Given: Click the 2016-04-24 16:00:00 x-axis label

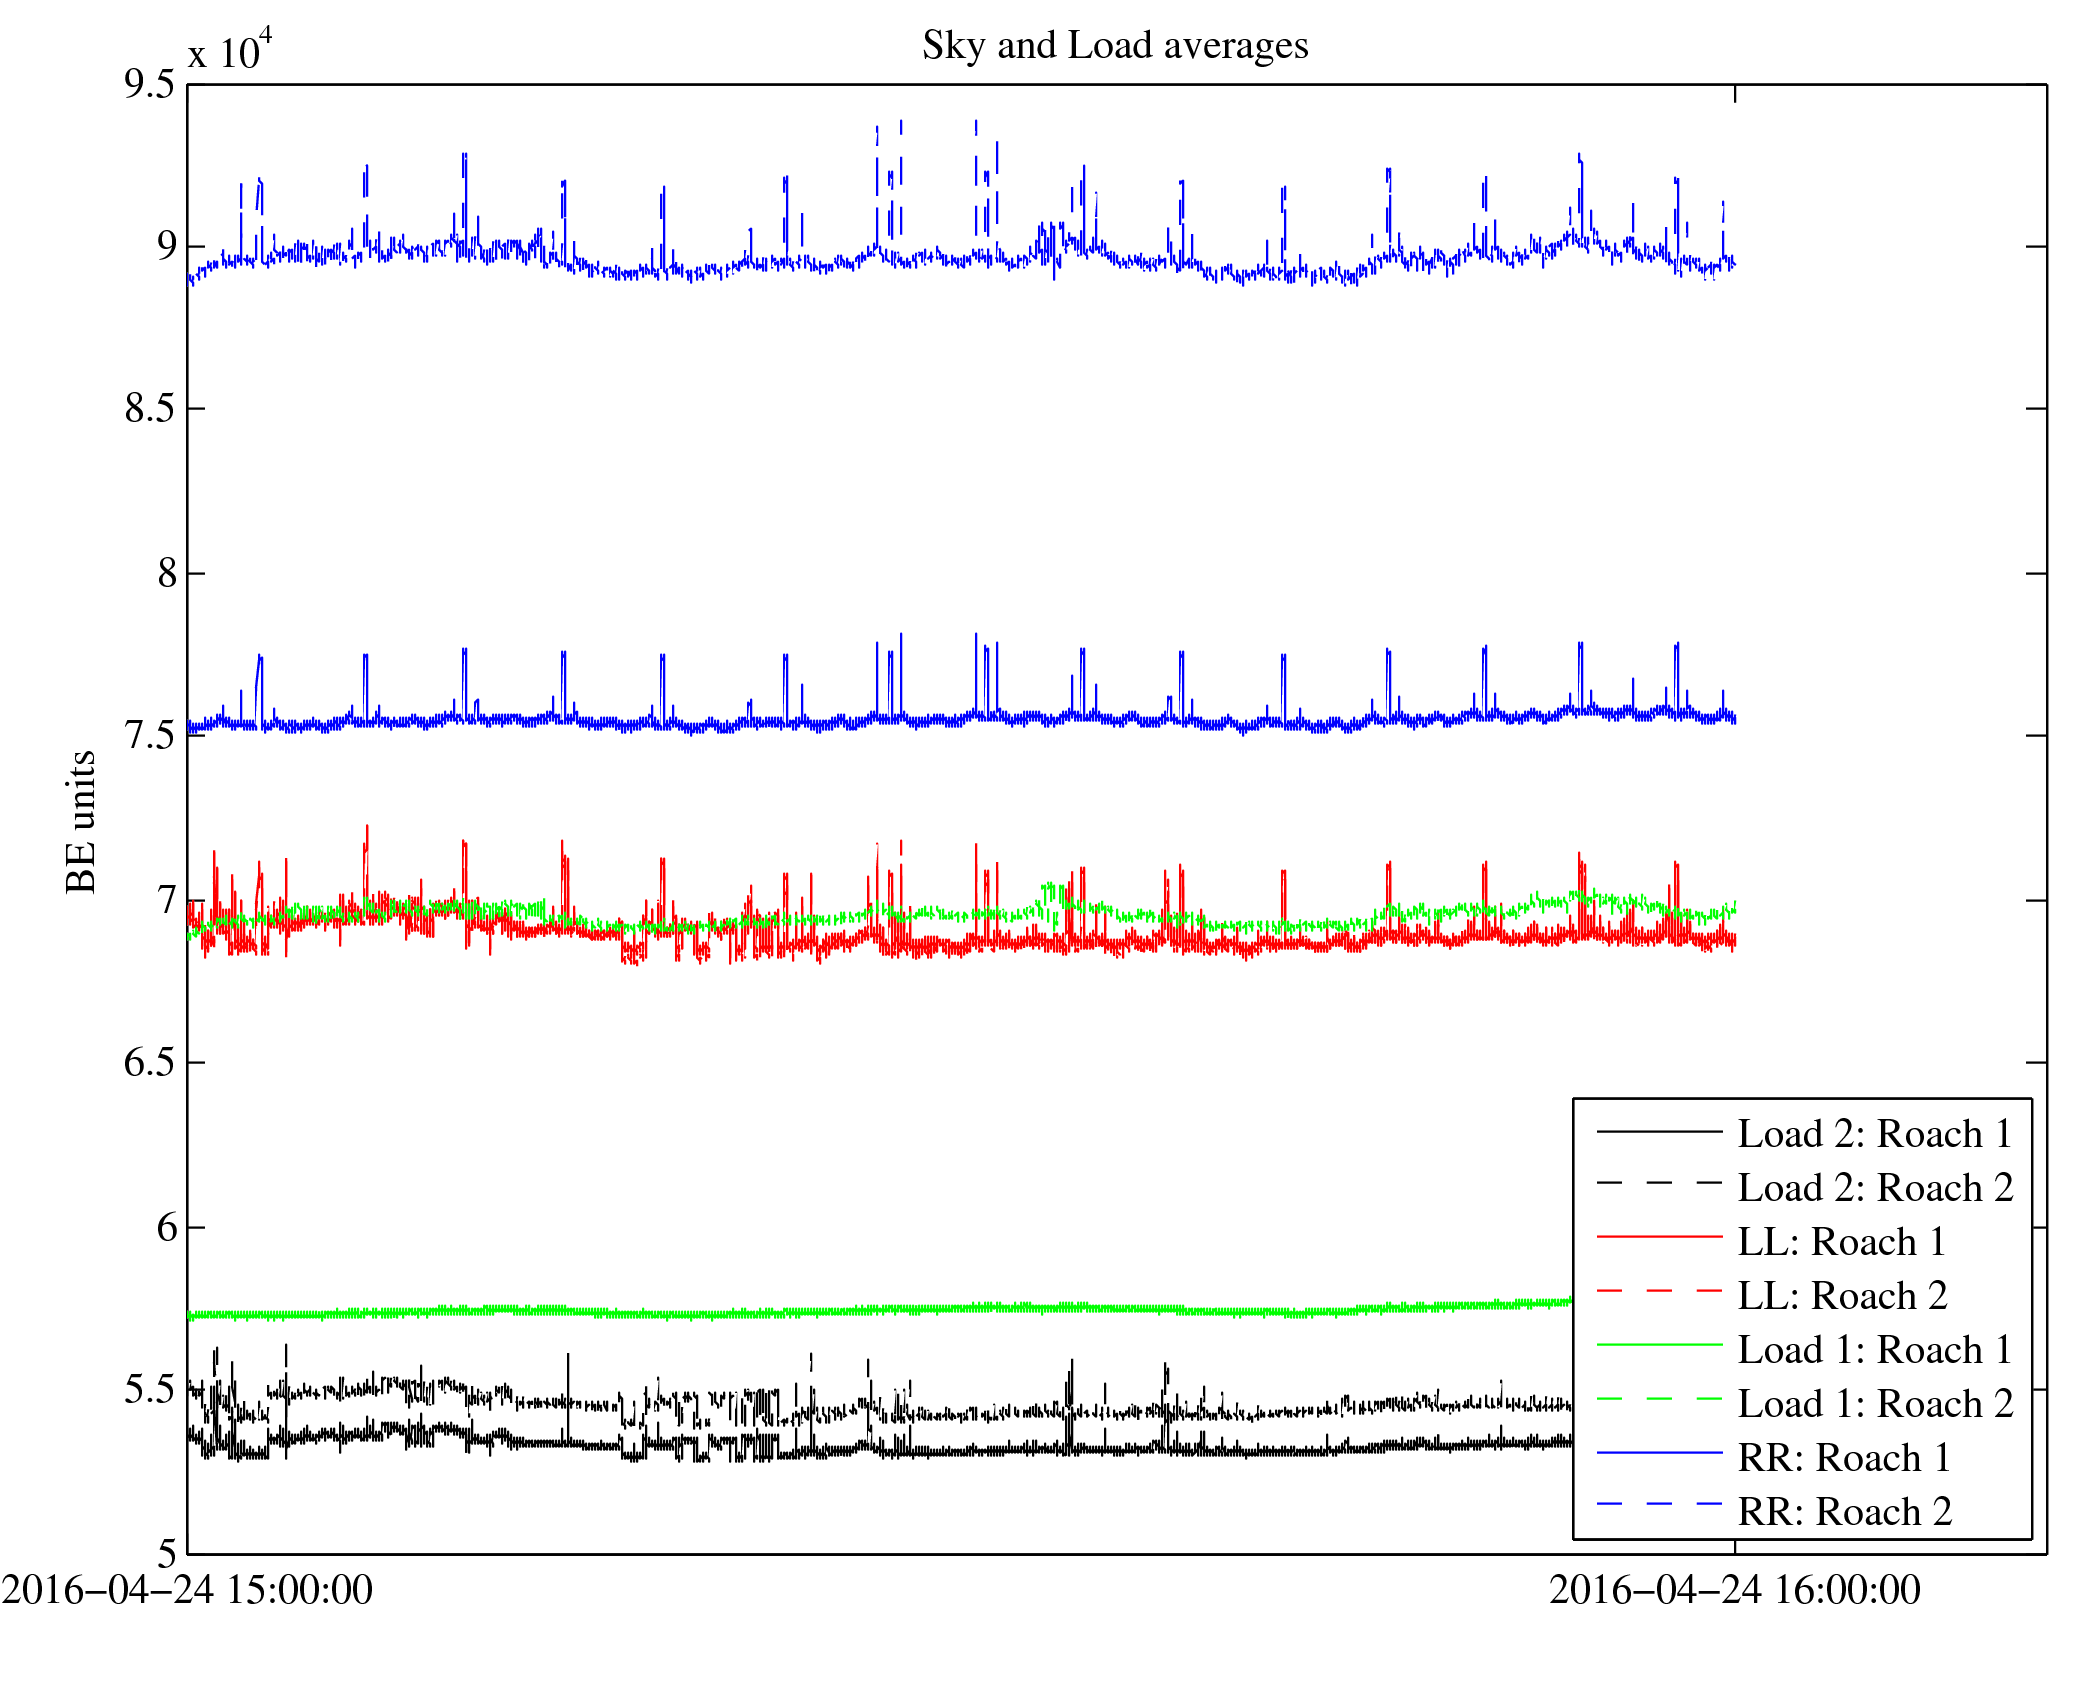Looking at the screenshot, I should 1734,1590.
